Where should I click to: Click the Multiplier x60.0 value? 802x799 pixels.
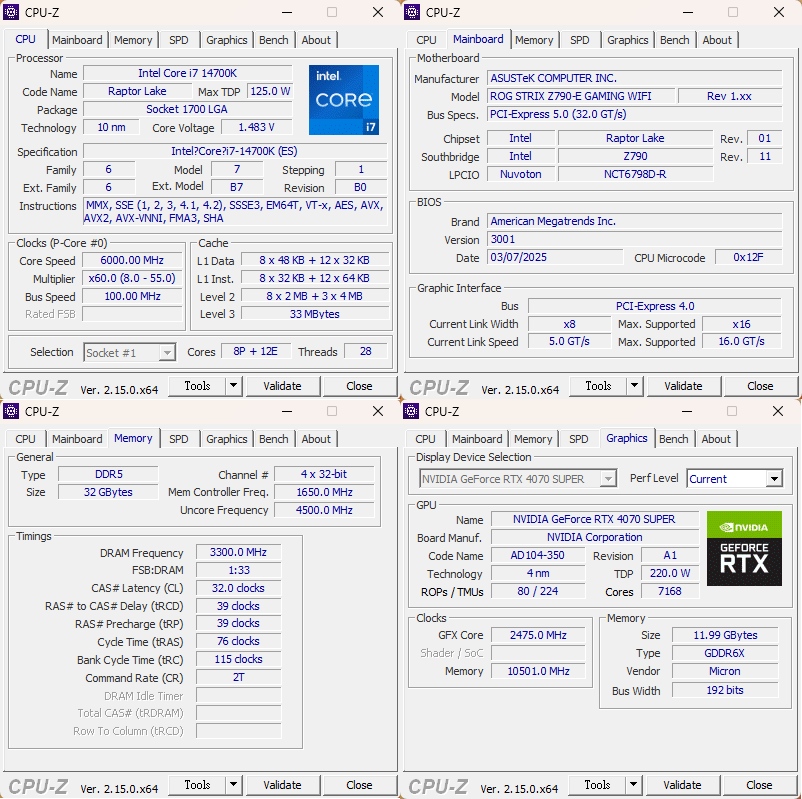132,278
